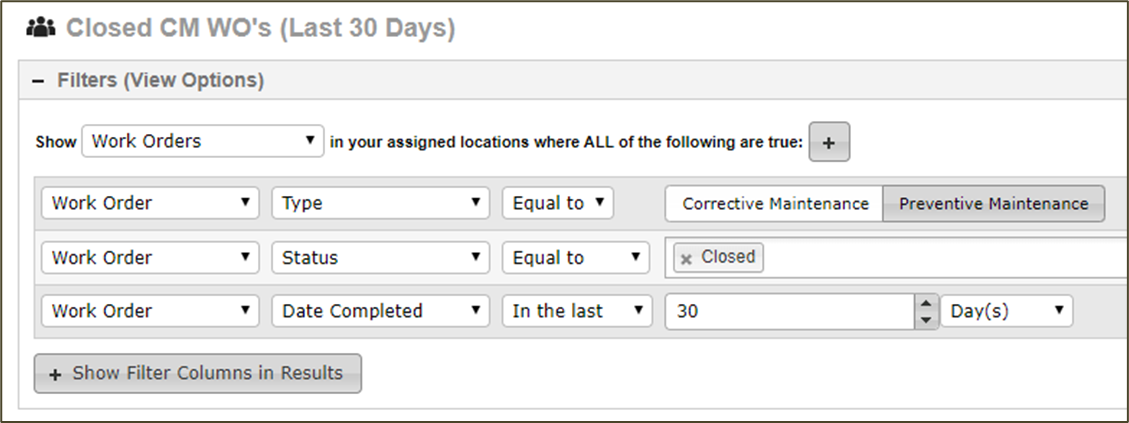Collapse the Filters (View Options) section
The width and height of the screenshot is (1129, 423).
pyautogui.click(x=38, y=81)
